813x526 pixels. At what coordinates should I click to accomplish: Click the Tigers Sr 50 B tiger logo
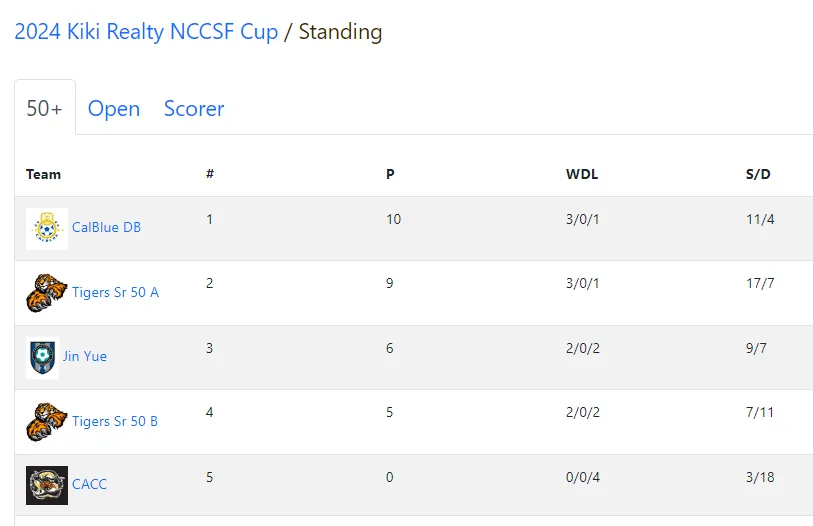point(47,422)
